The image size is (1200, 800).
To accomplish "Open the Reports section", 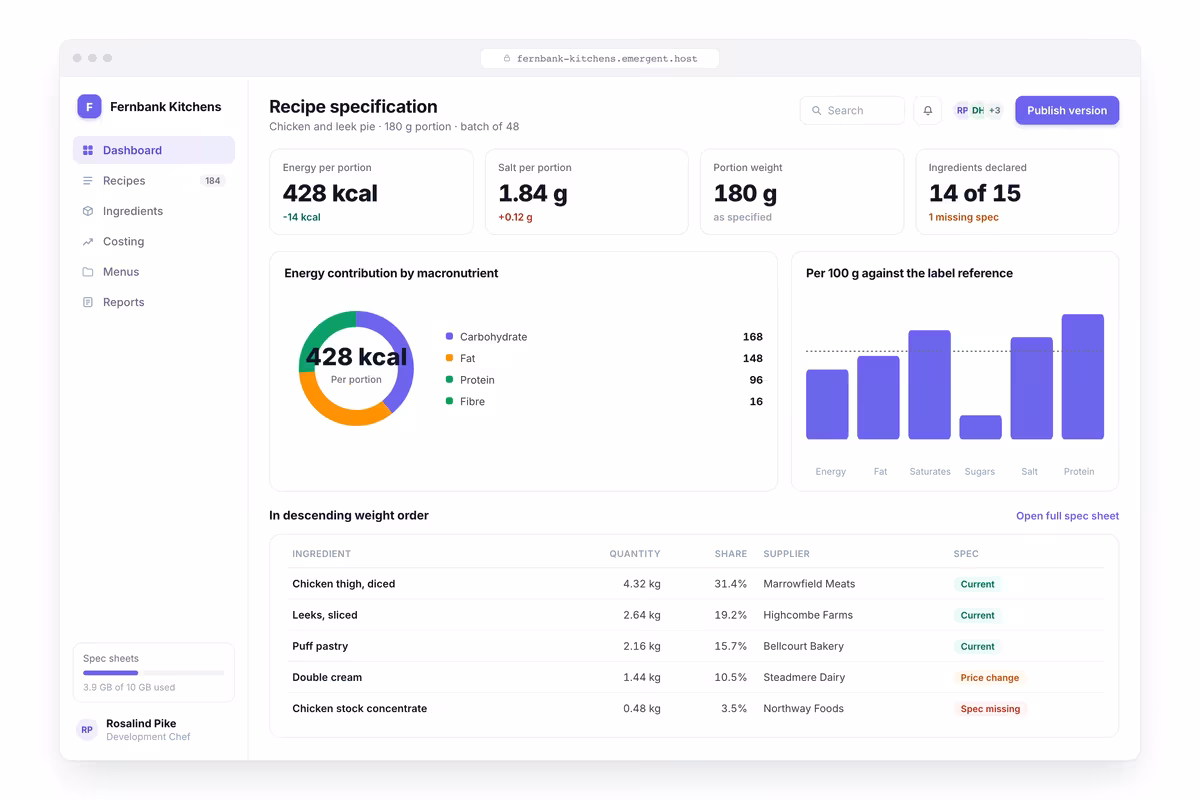I will click(154, 302).
